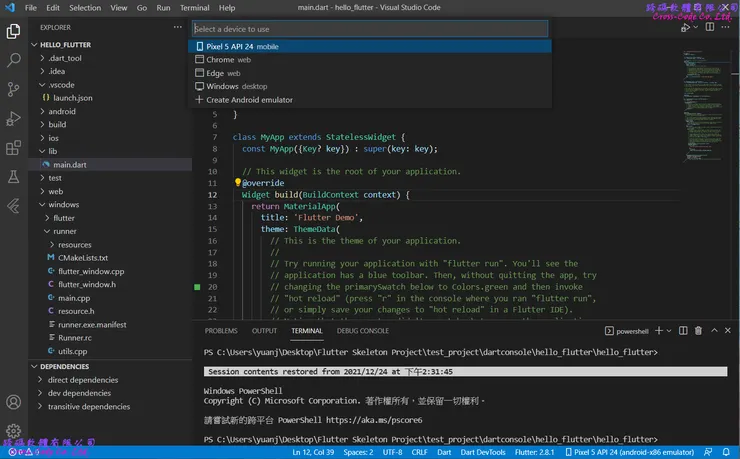
Task: Expand direct dependencies node
Action: pyautogui.click(x=82, y=380)
